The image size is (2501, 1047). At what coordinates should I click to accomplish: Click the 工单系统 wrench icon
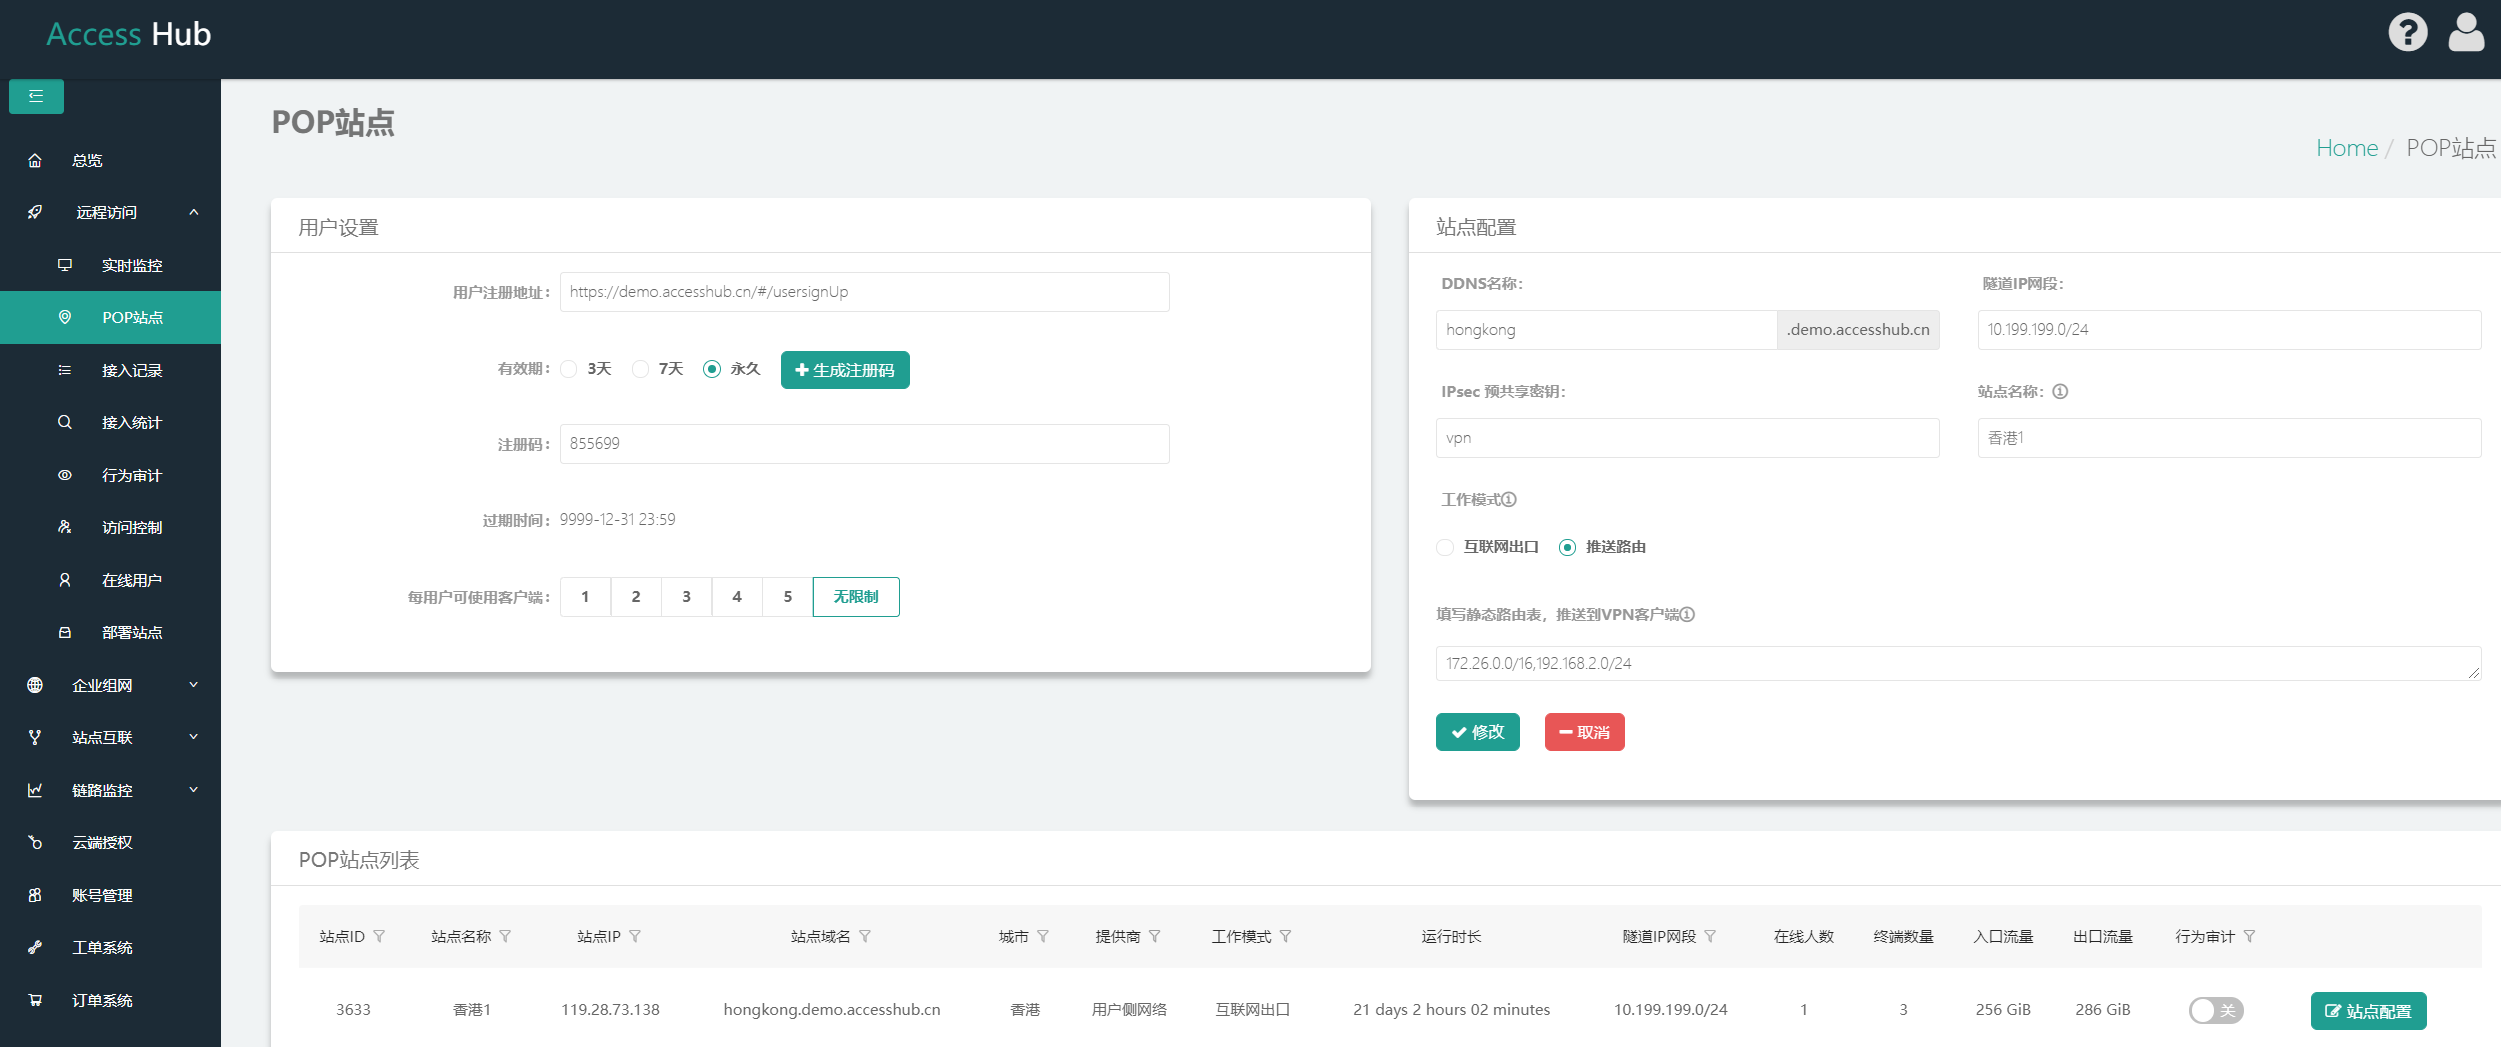[35, 947]
